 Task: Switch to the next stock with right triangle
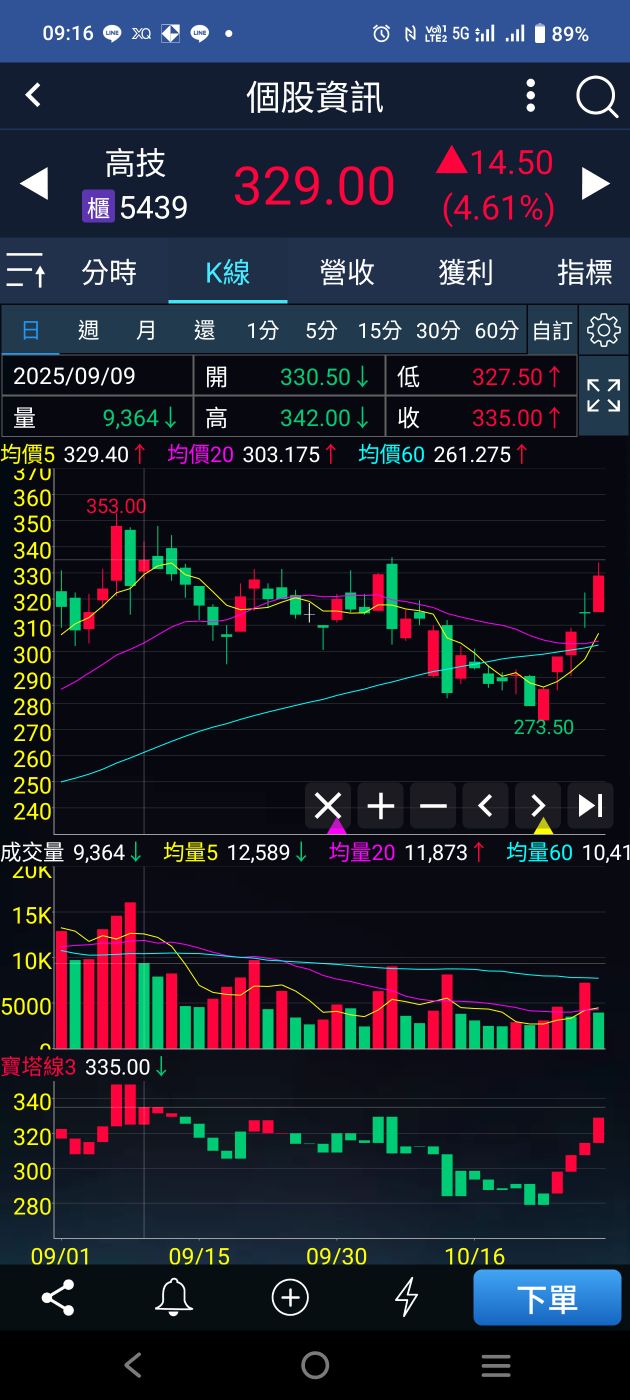pyautogui.click(x=596, y=183)
